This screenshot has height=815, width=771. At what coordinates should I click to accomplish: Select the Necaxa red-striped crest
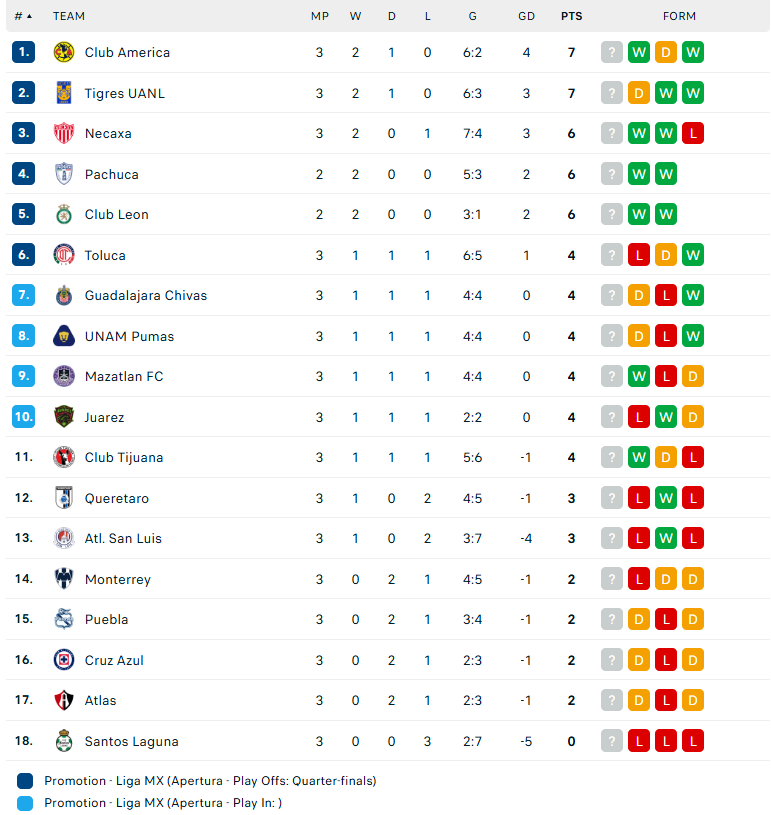click(x=64, y=134)
